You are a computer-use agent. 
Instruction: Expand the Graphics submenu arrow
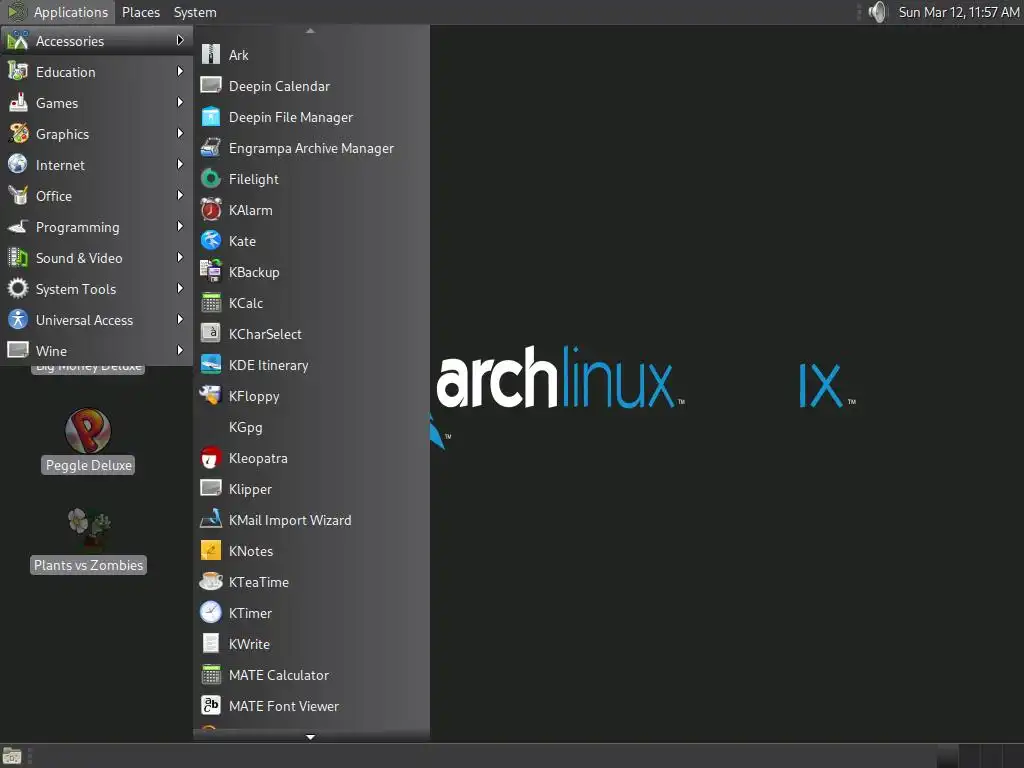pos(180,133)
